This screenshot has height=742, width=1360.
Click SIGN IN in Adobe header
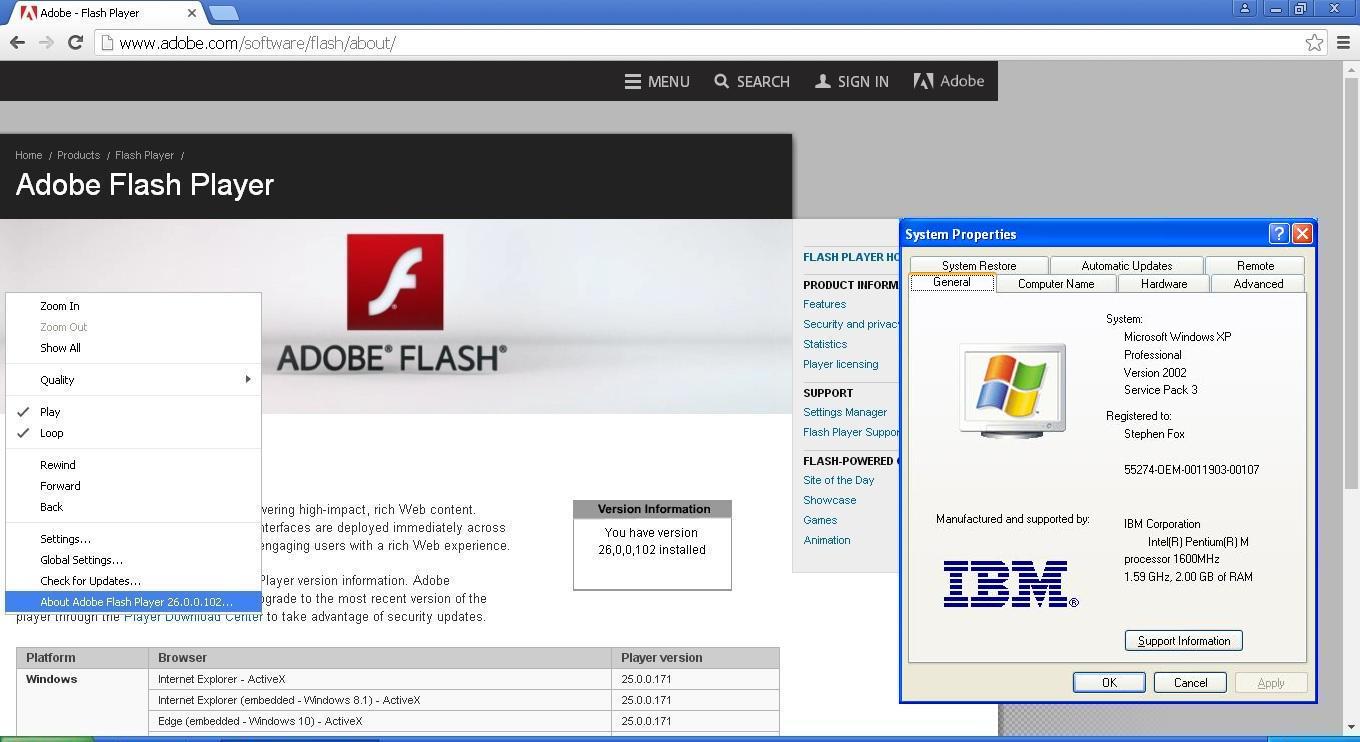click(851, 81)
